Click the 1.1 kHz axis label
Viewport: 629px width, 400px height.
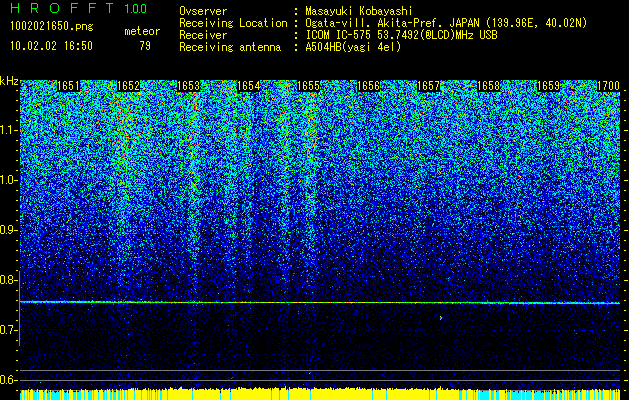8,130
